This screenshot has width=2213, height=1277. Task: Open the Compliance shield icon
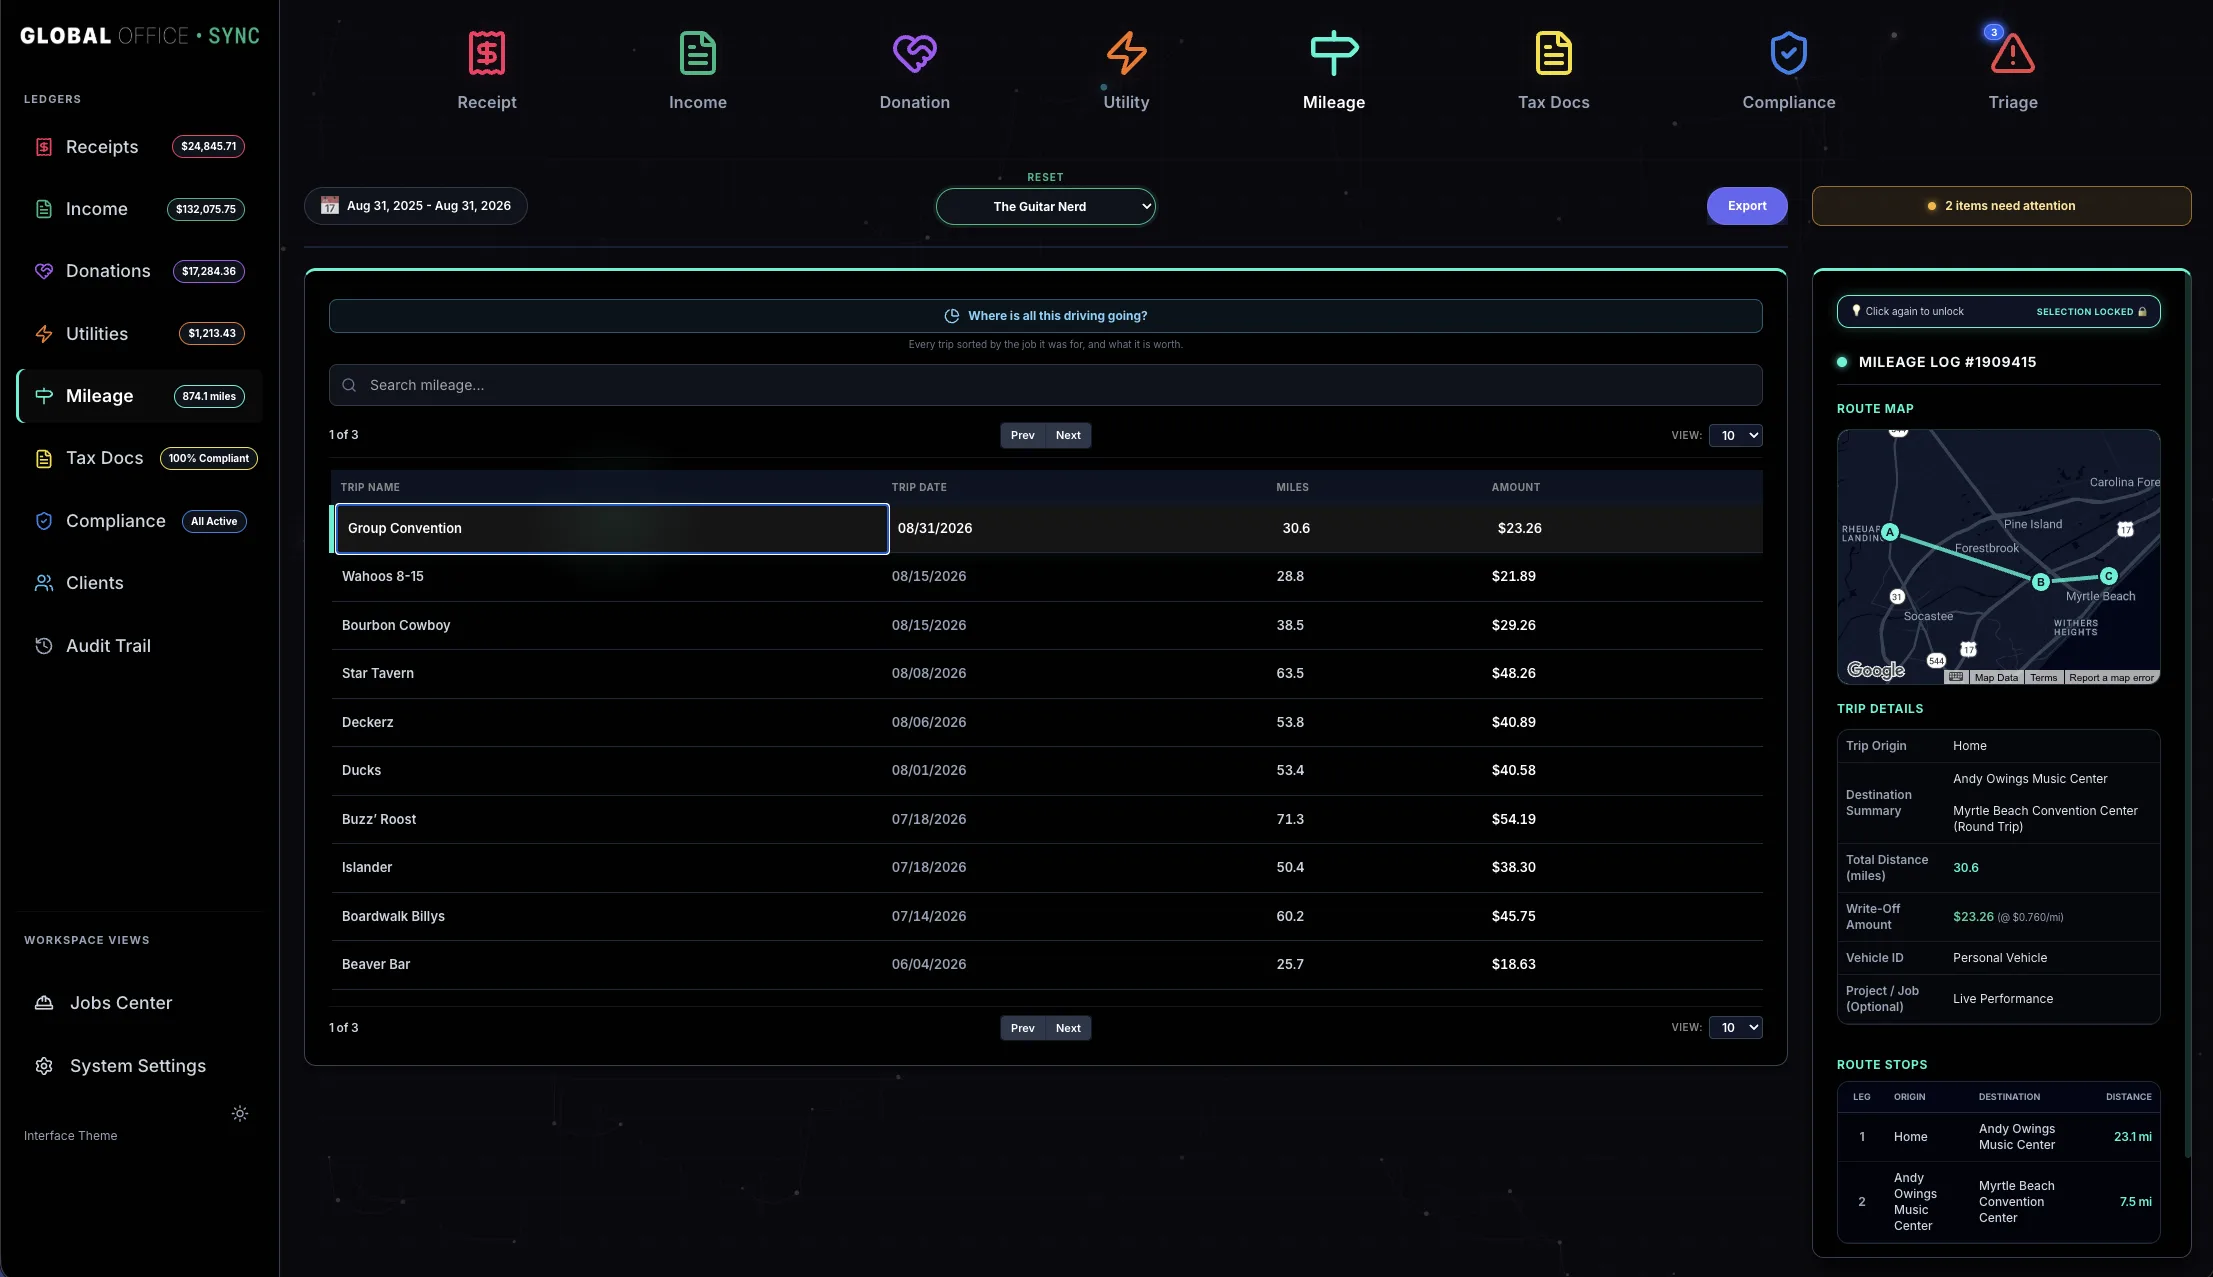(1789, 53)
